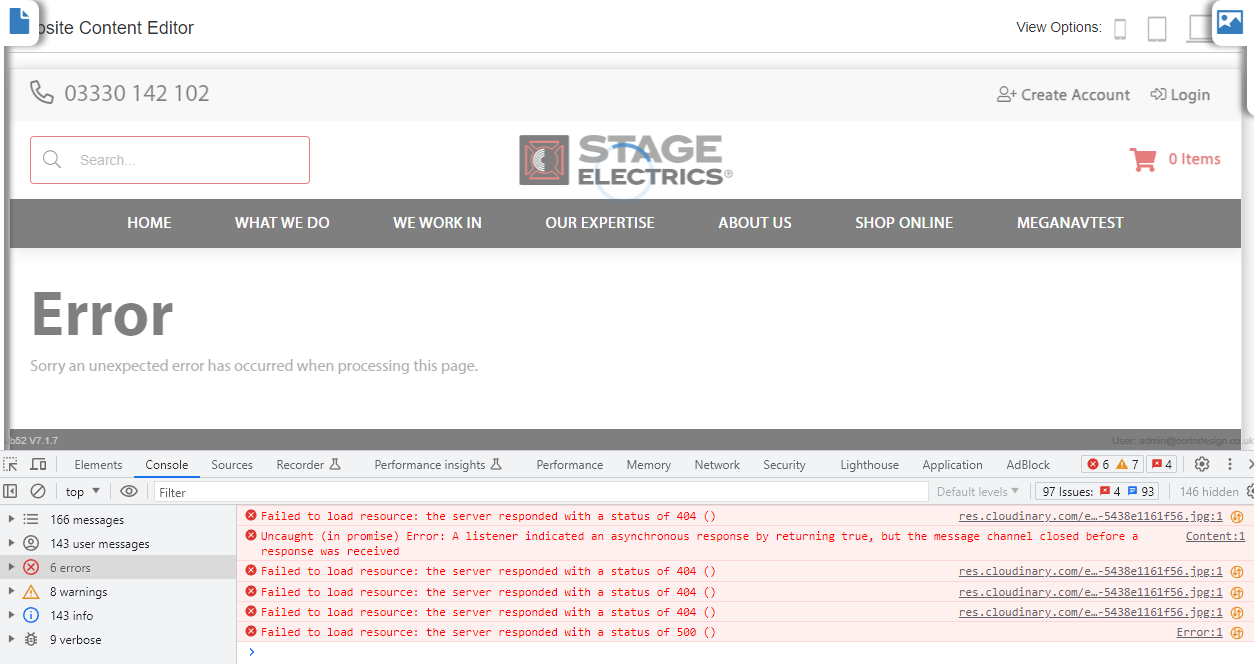
Task: Expand the 8 warnings sidebar group
Action: coord(11,592)
